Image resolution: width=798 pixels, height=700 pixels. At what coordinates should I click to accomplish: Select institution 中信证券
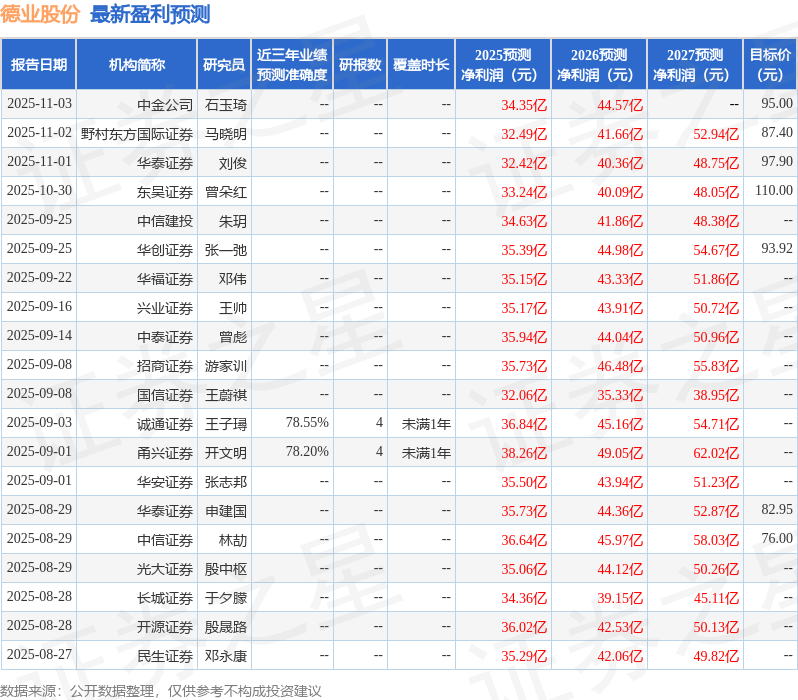point(165,540)
